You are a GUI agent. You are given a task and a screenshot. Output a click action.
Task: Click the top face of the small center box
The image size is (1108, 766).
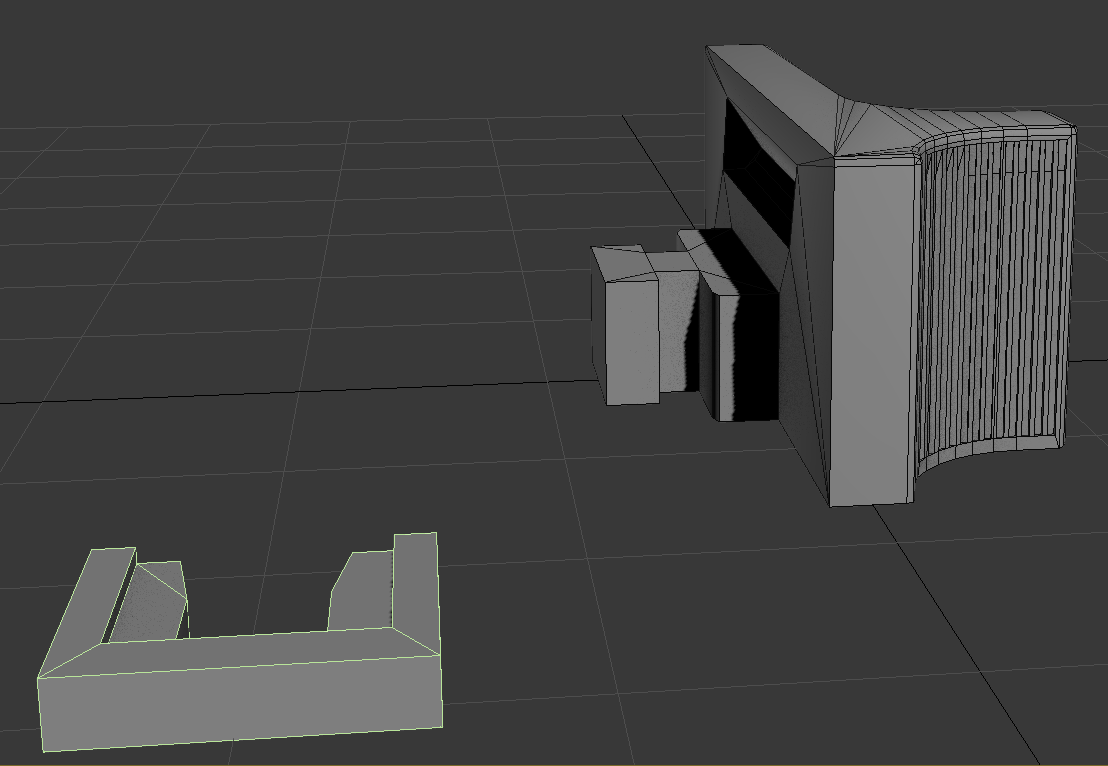pyautogui.click(x=620, y=262)
